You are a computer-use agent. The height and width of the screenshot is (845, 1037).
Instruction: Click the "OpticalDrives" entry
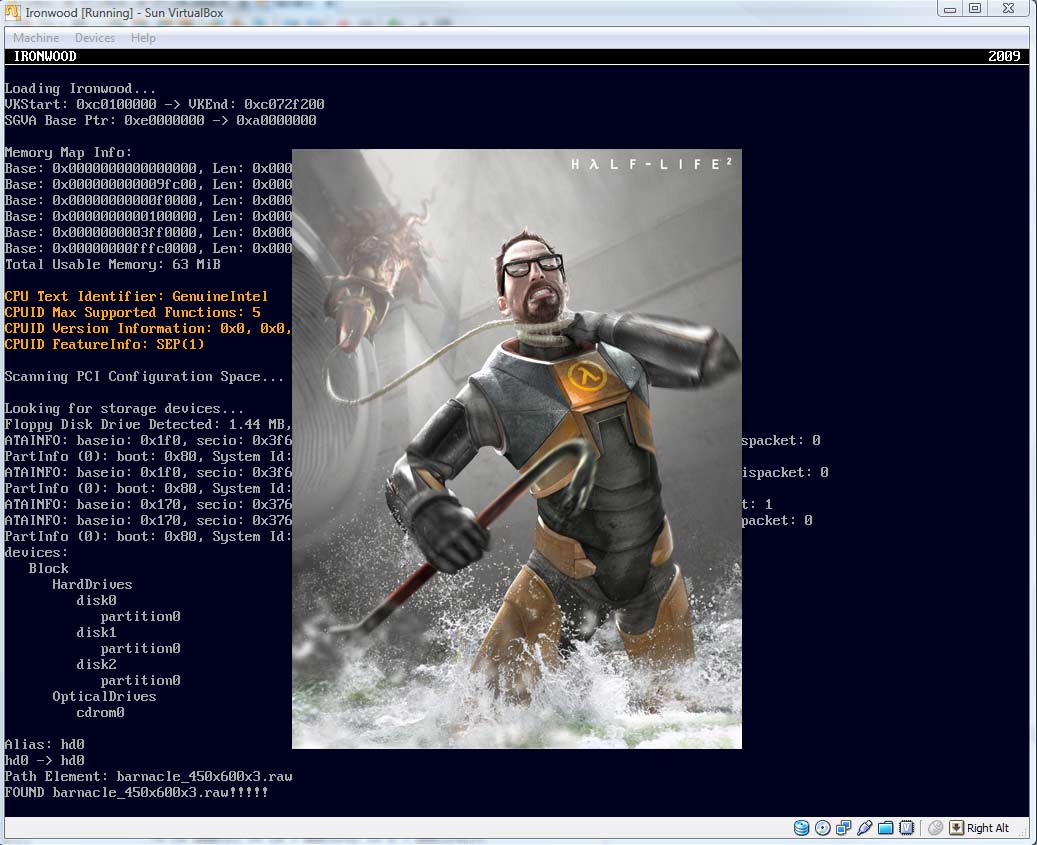coord(104,696)
